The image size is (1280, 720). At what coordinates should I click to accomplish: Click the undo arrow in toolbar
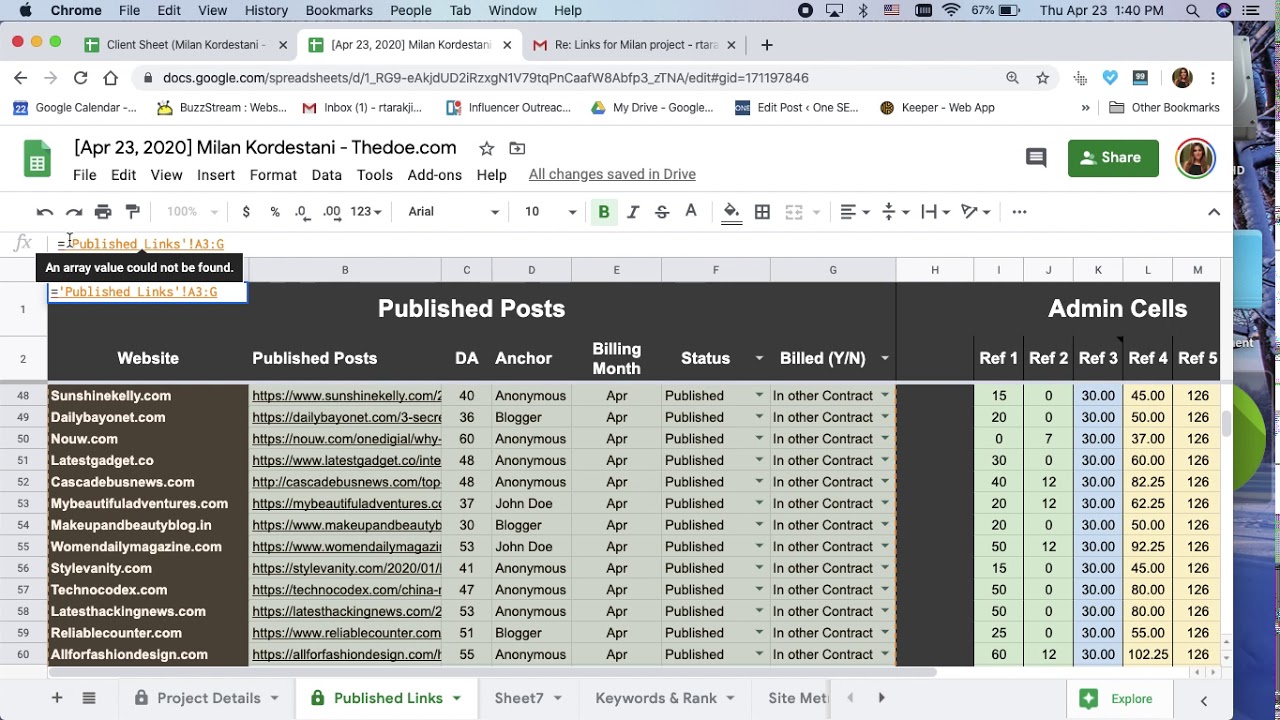coord(44,212)
